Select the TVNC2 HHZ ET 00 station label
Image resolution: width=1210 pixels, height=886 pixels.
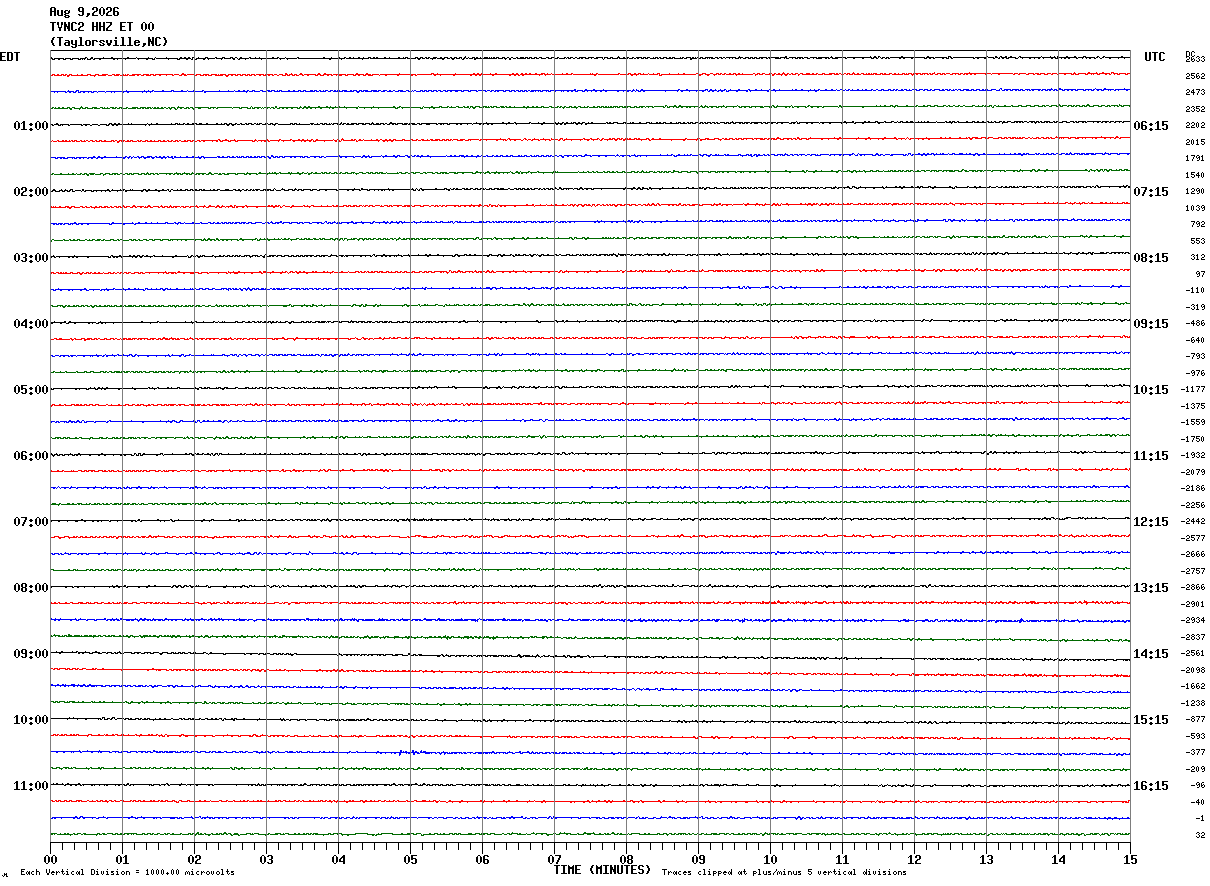[102, 26]
